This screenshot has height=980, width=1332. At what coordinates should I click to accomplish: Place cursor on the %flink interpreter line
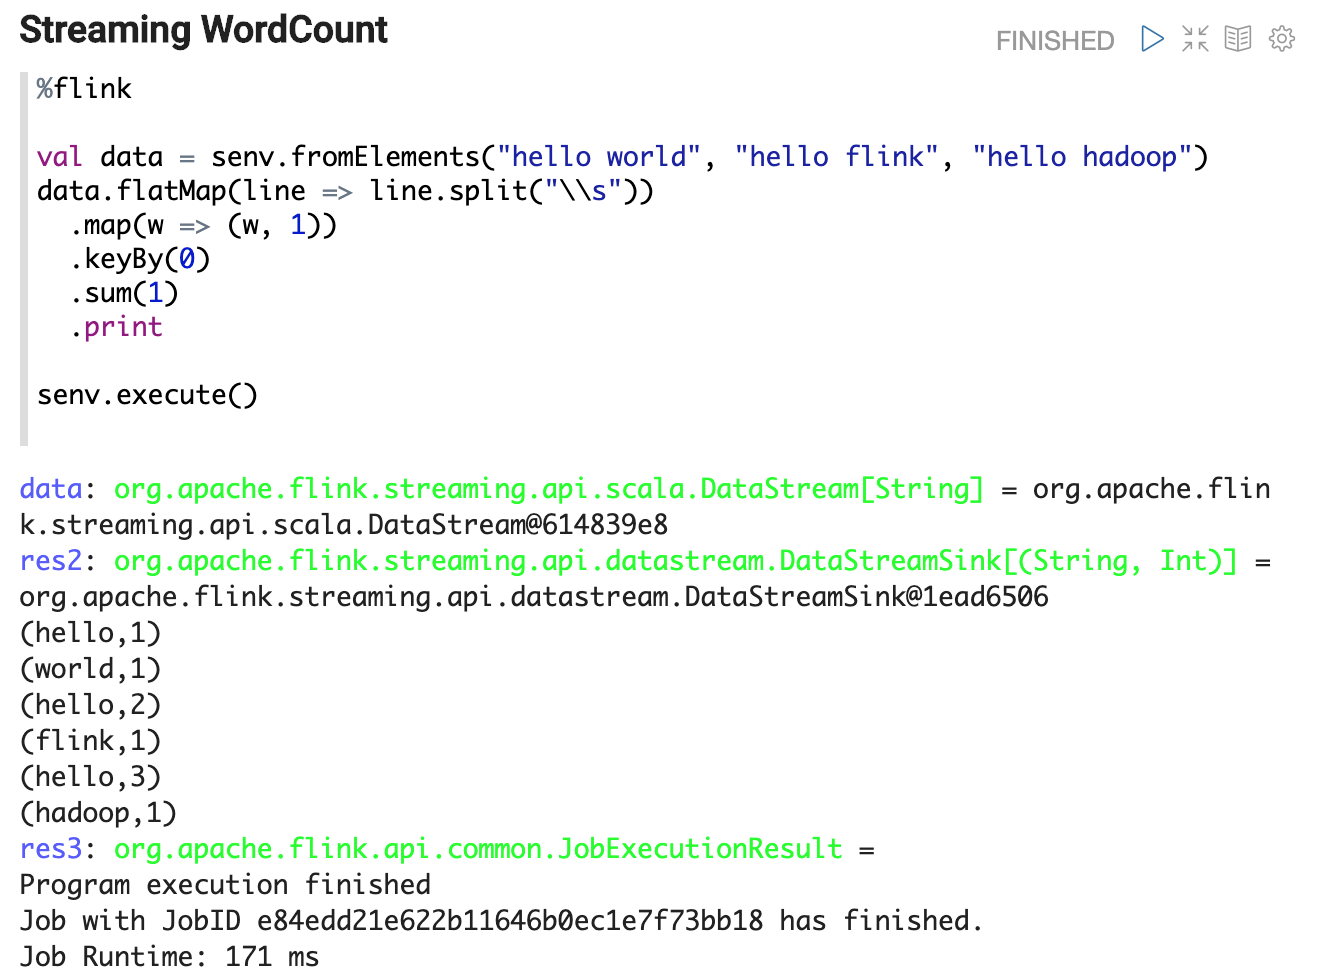[84, 89]
